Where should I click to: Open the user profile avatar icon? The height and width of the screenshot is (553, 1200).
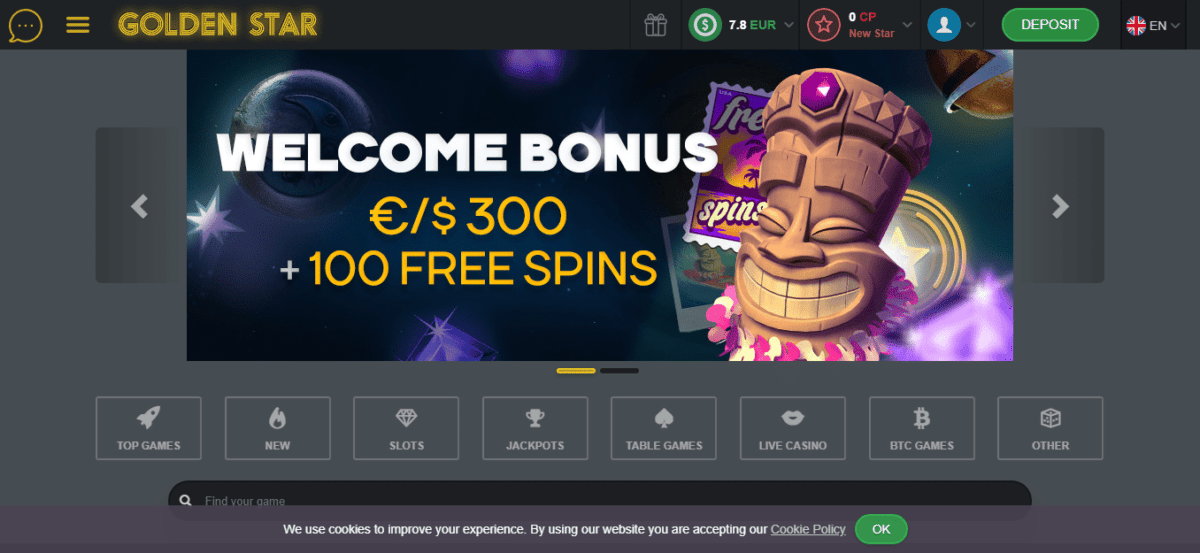pyautogui.click(x=943, y=25)
